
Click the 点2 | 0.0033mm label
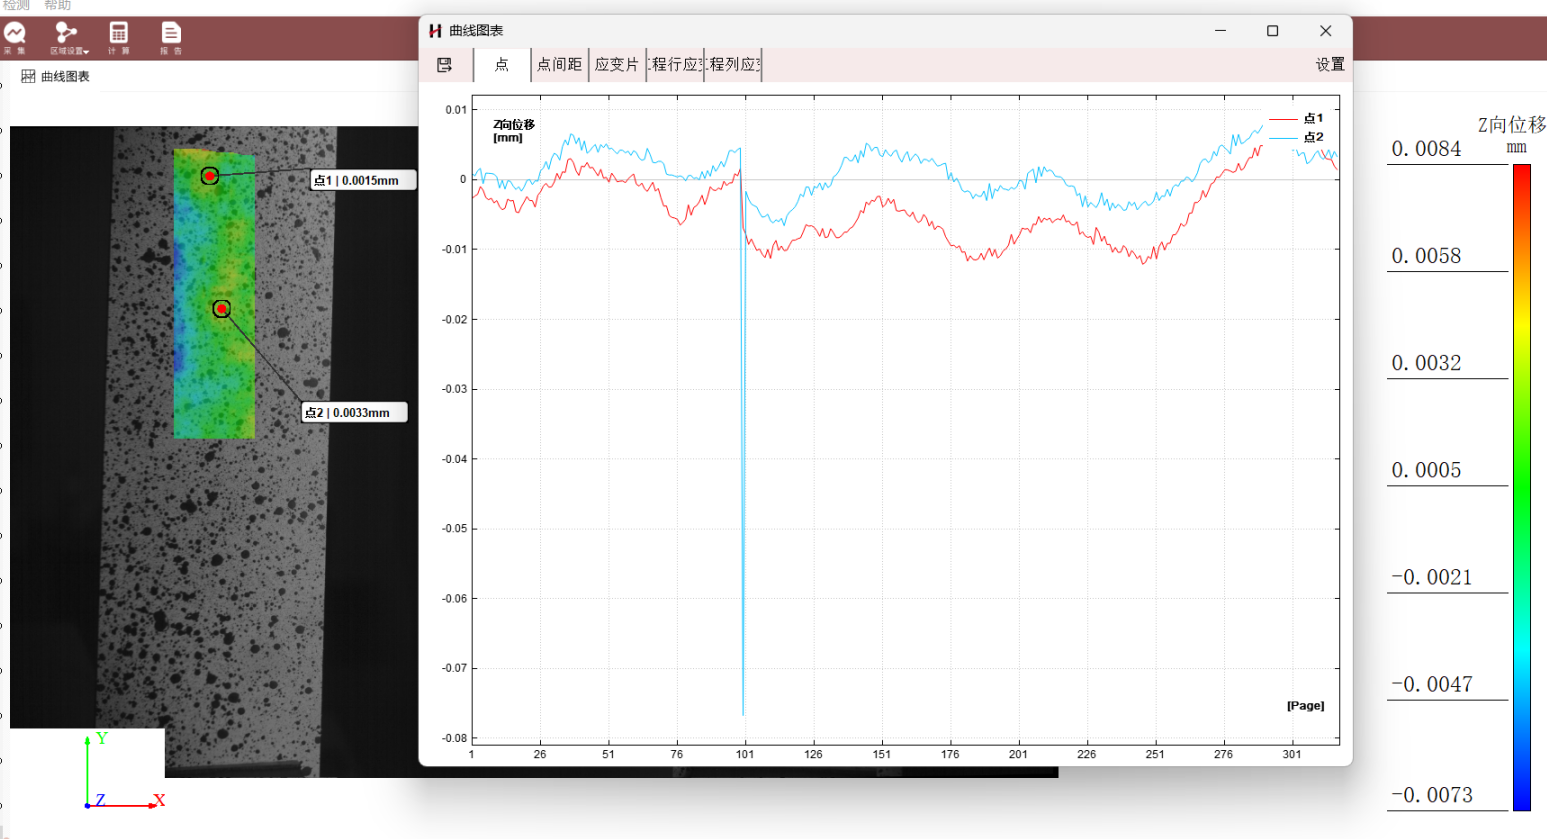354,412
